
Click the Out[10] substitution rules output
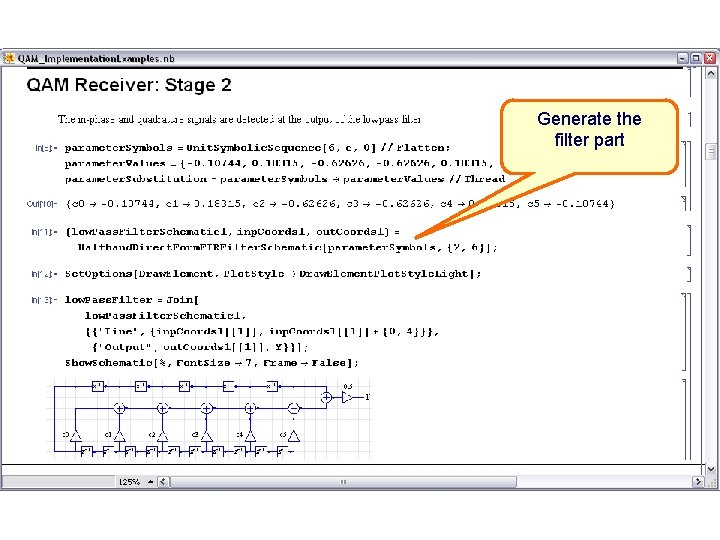click(x=340, y=203)
